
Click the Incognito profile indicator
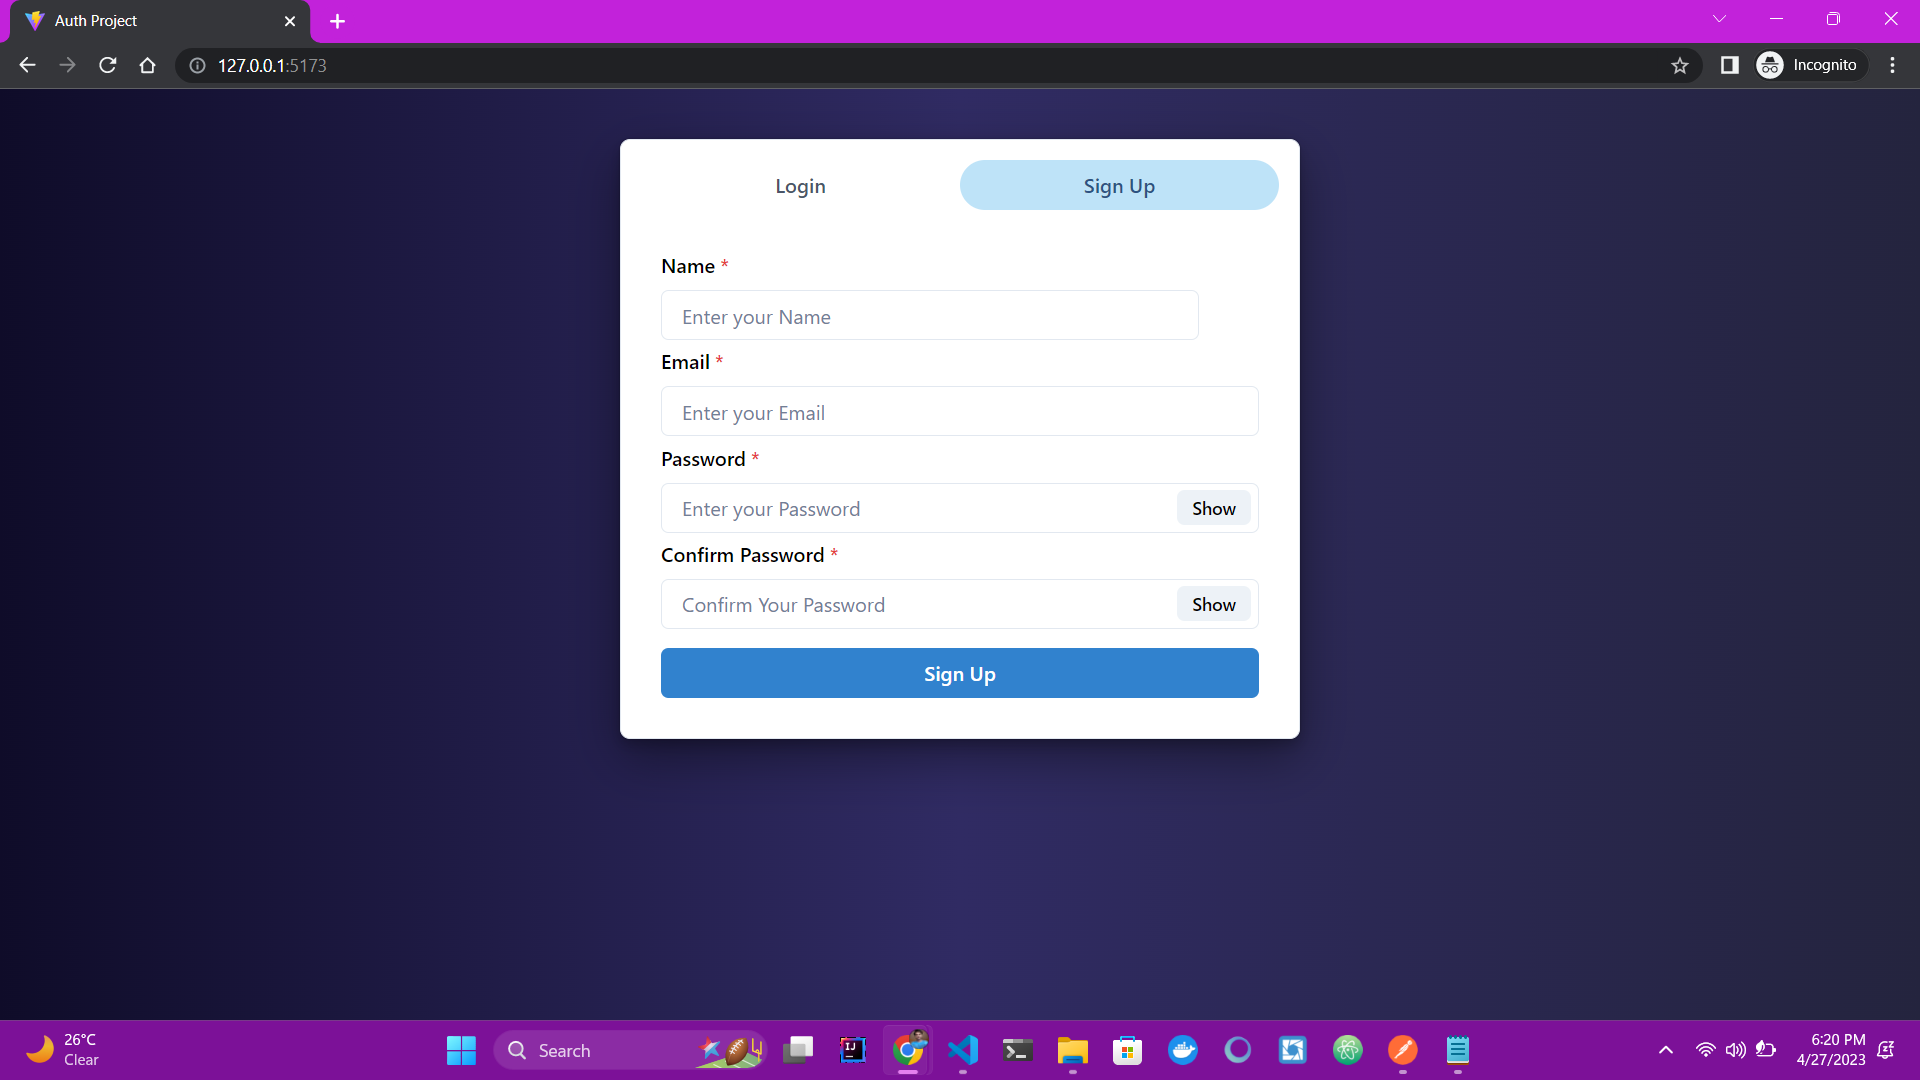click(x=1810, y=65)
